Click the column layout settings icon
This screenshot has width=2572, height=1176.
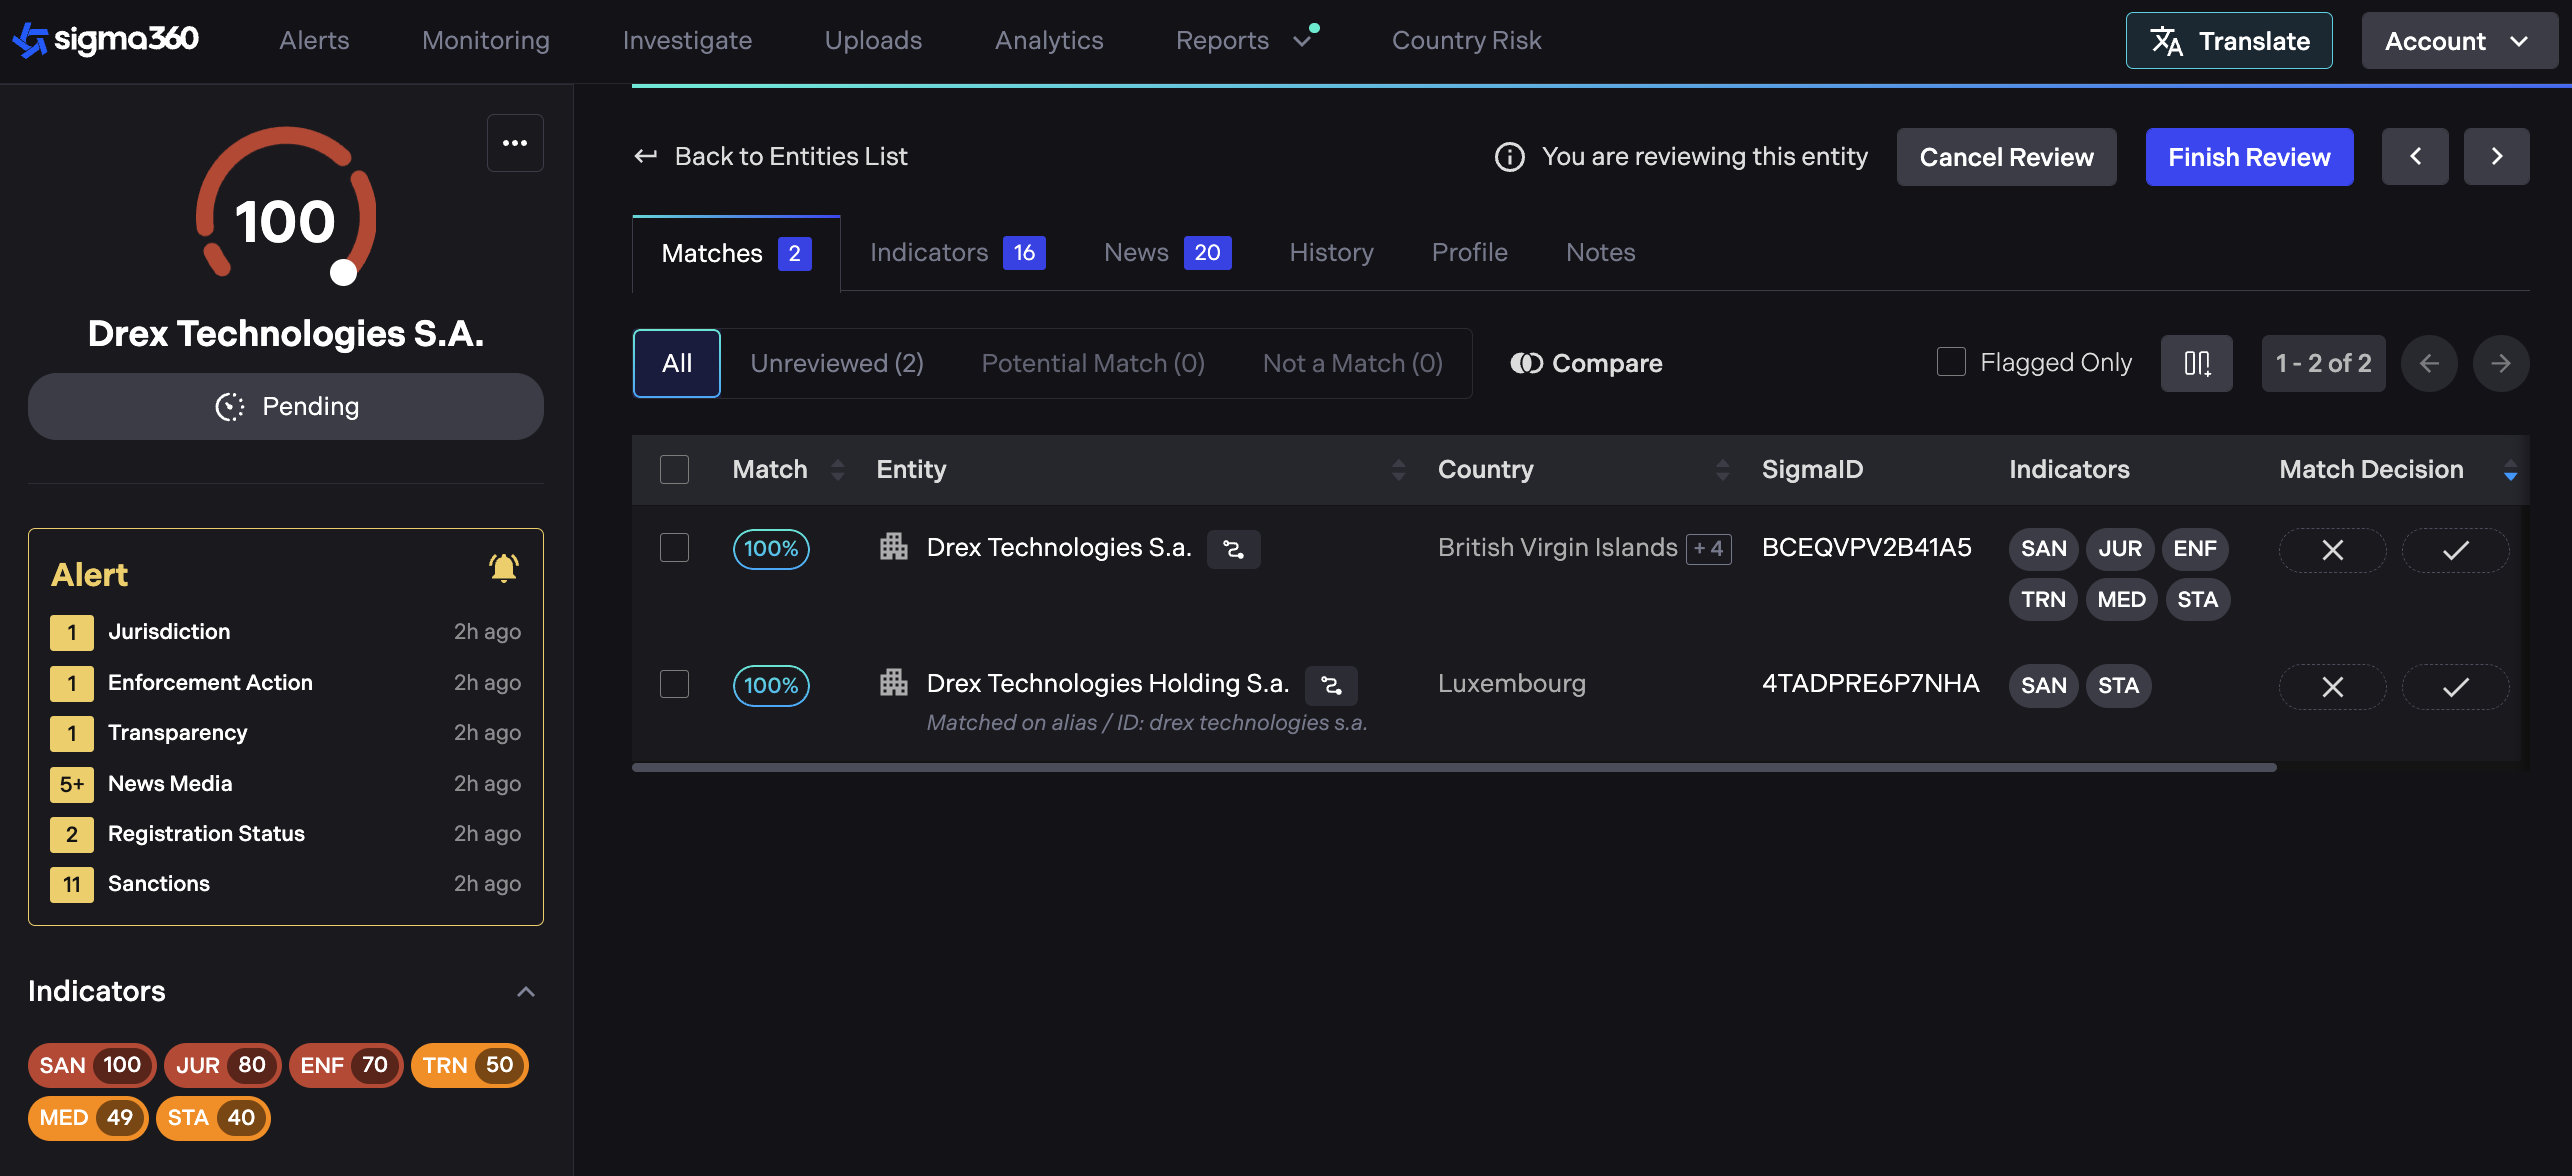click(2196, 363)
